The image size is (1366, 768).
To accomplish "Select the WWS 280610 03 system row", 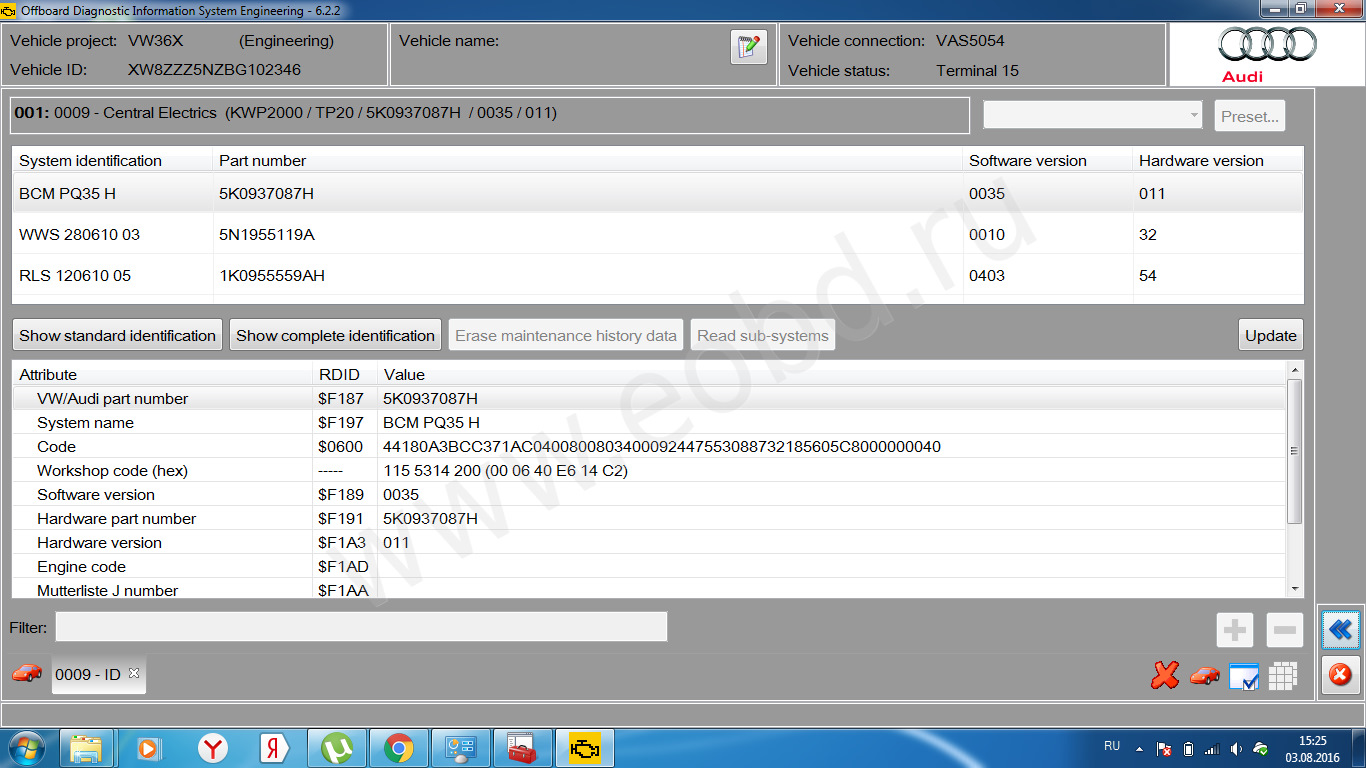I will [658, 234].
